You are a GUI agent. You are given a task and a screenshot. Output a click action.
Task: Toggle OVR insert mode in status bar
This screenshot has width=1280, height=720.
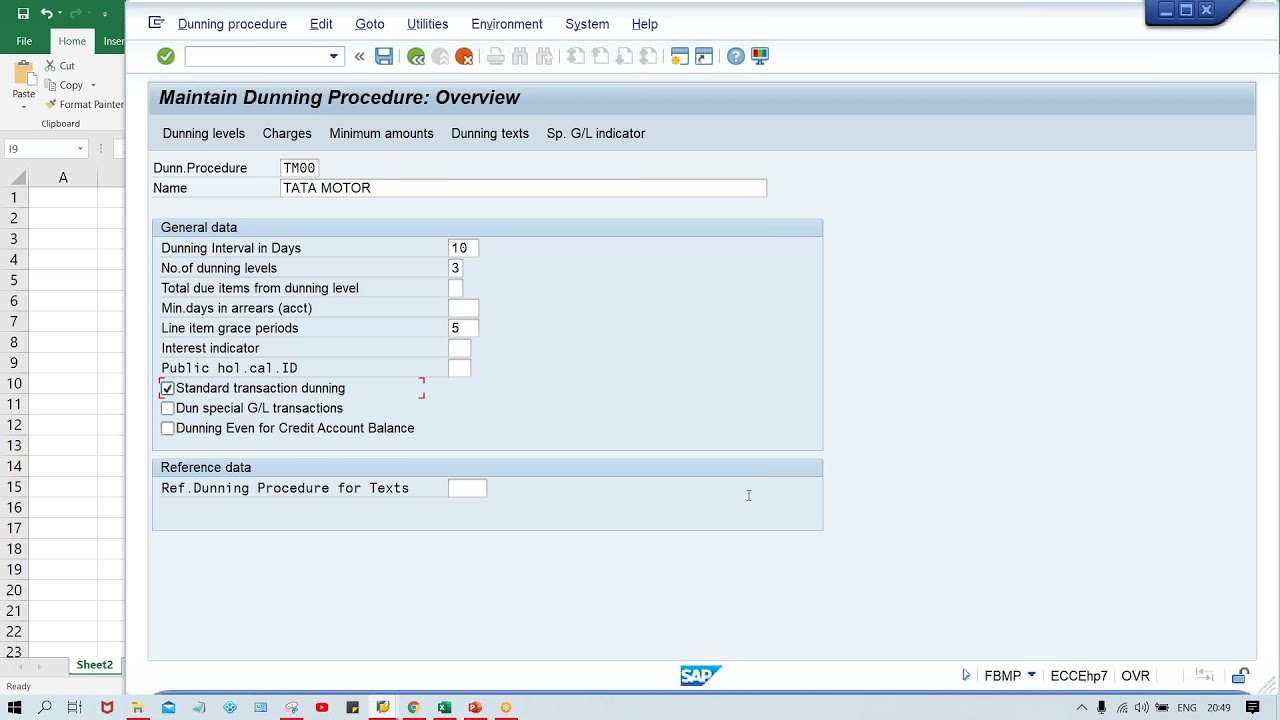(x=1135, y=676)
